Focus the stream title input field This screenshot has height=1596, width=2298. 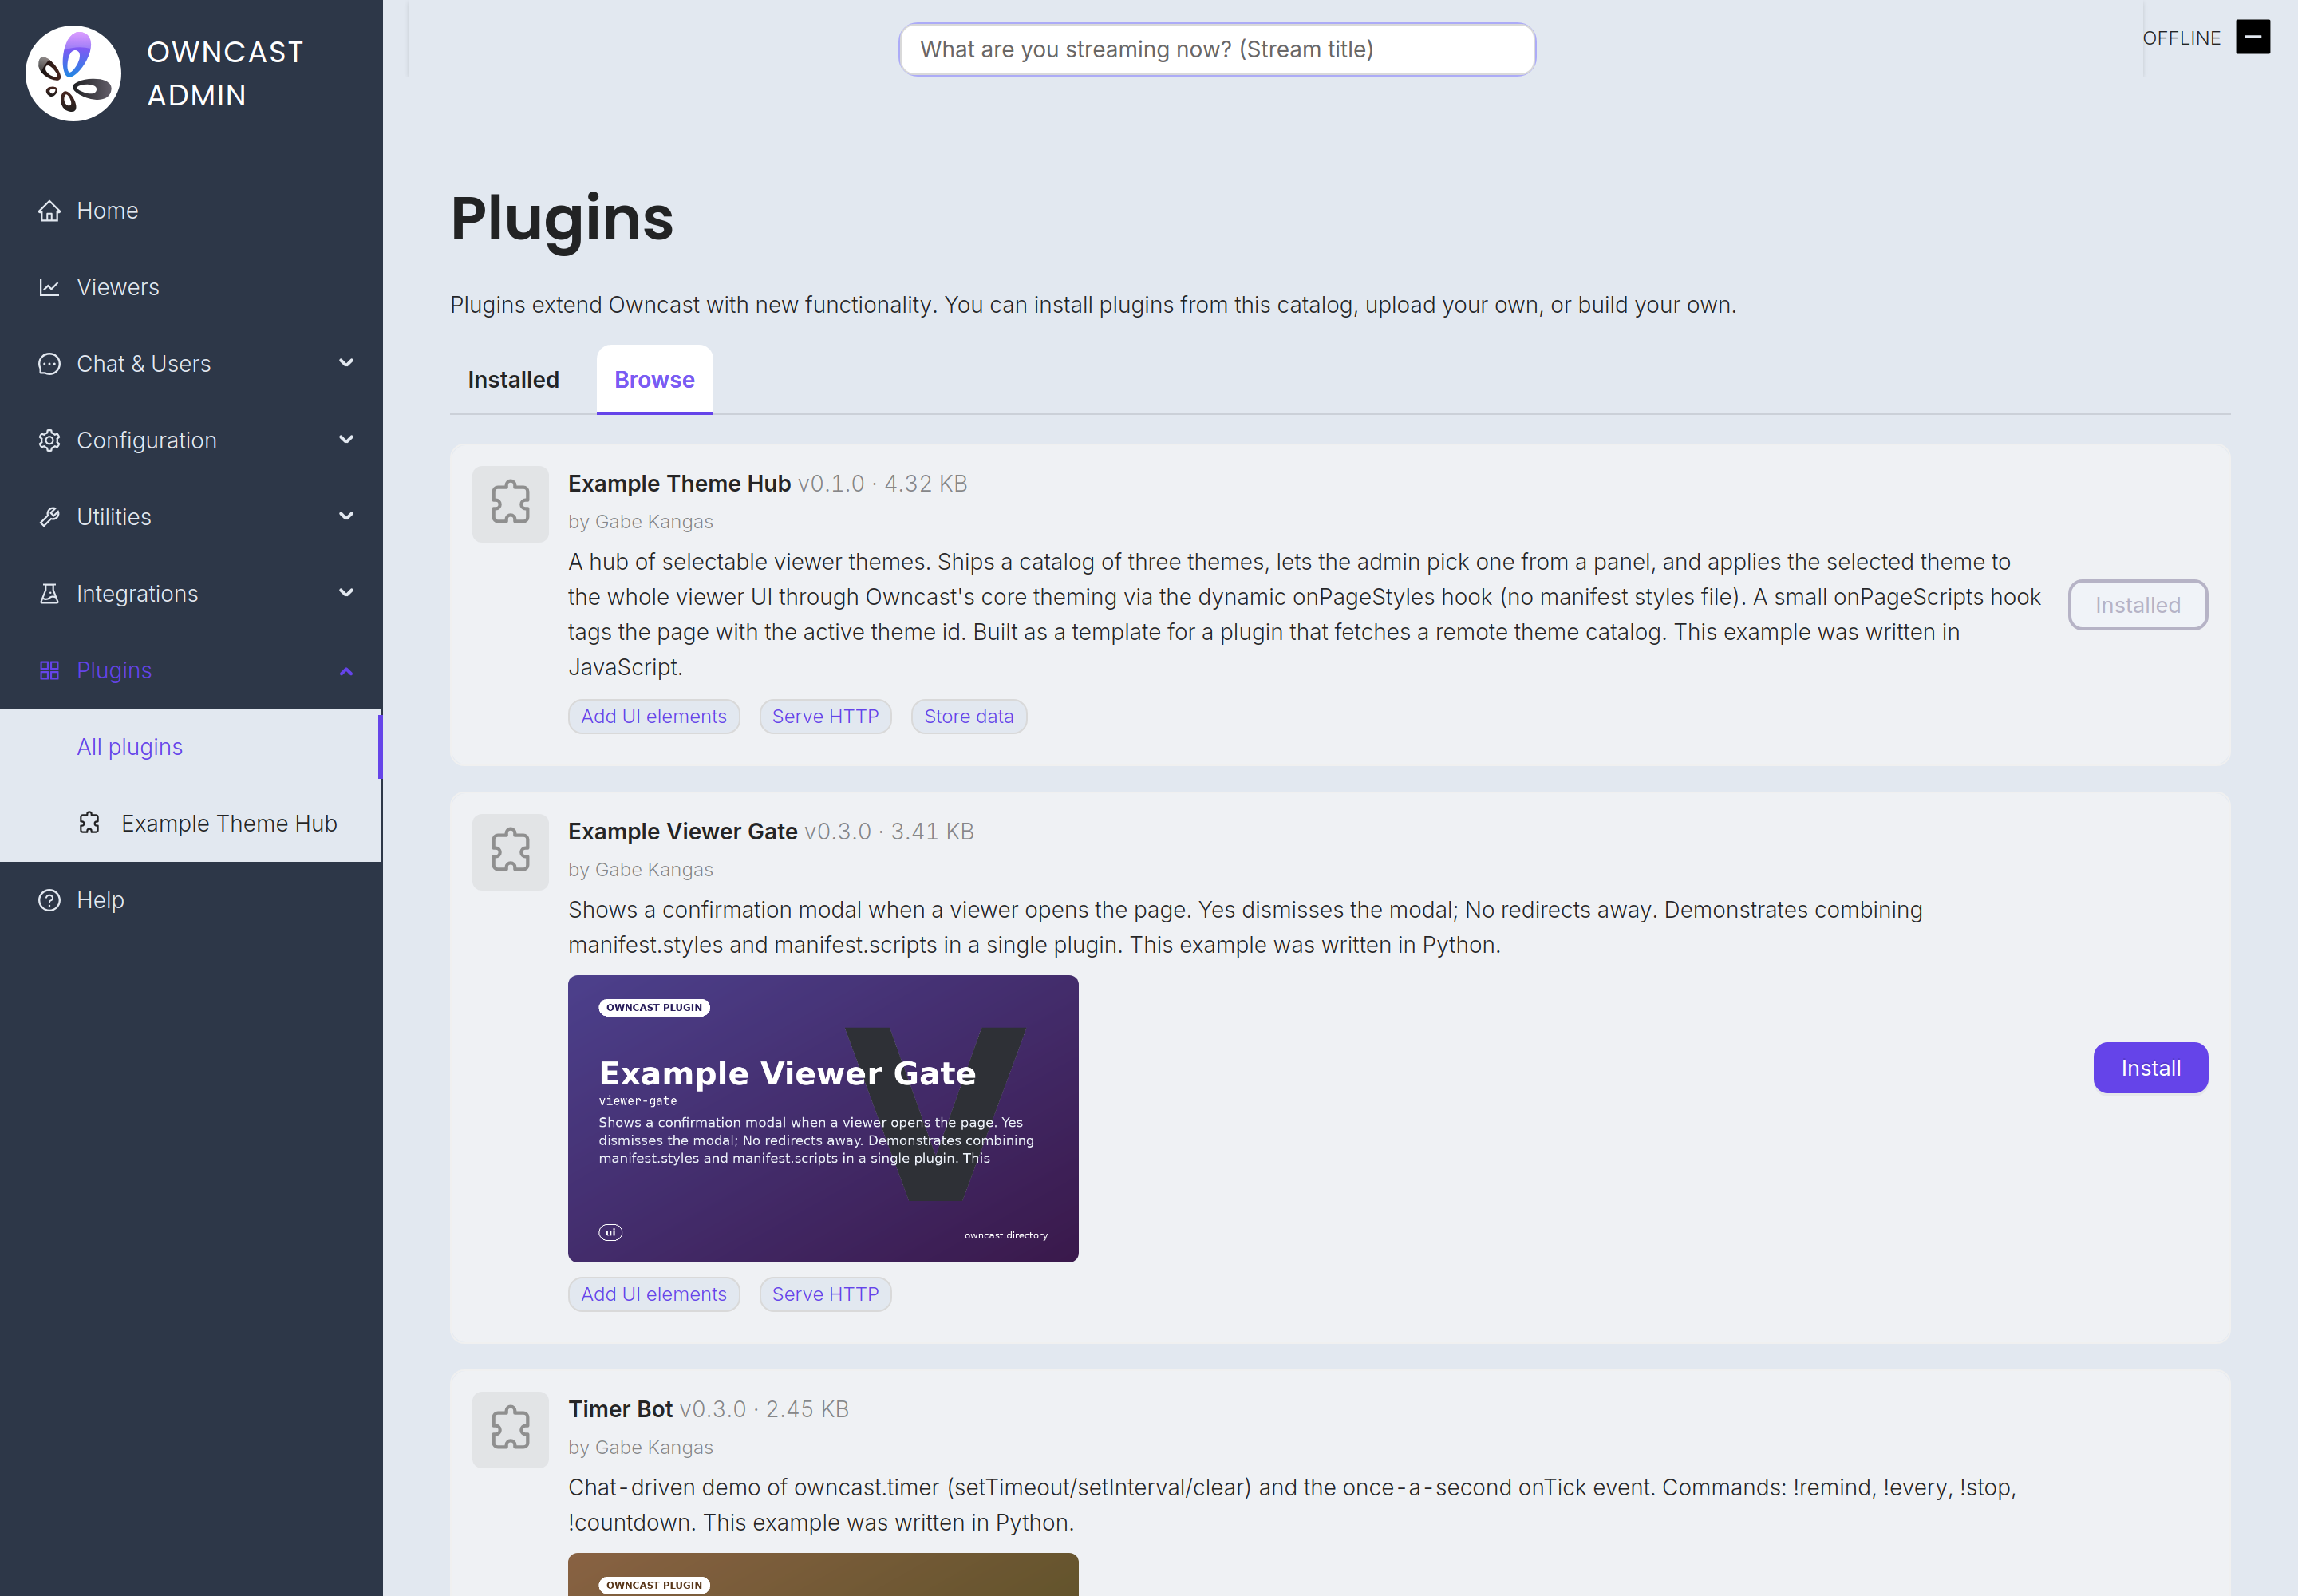pos(1217,49)
